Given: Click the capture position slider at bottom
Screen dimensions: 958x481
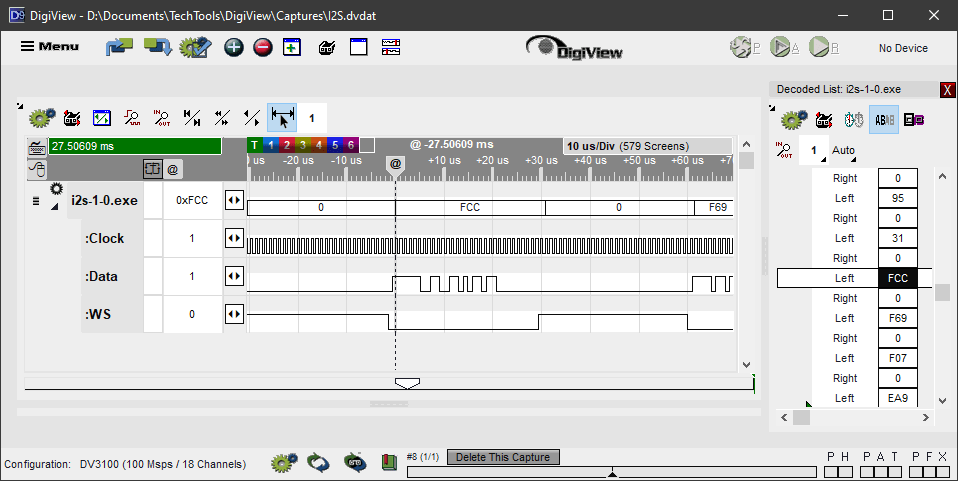Looking at the screenshot, I should (612, 472).
